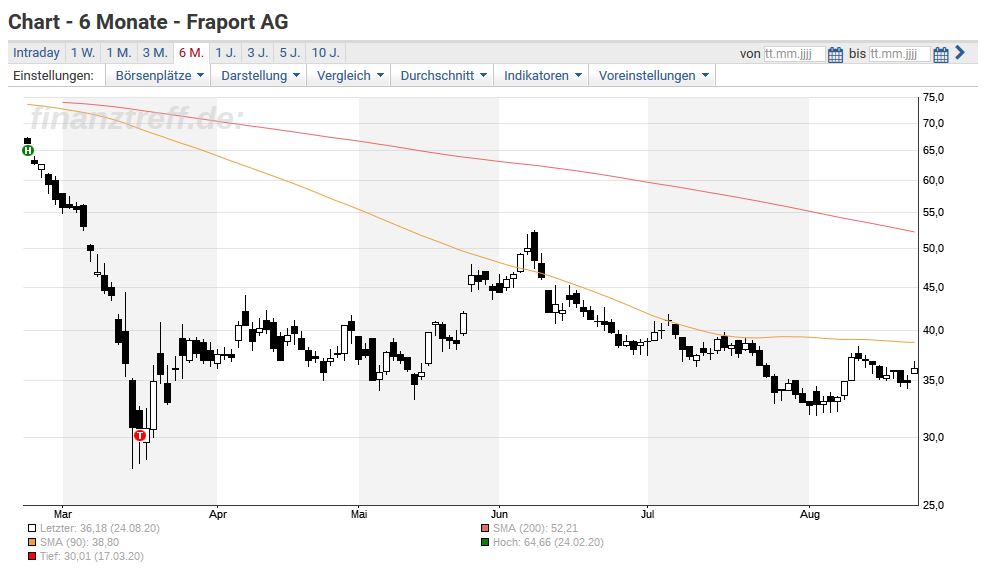985x578 pixels.
Task: Click the 'von' start date field
Action: (794, 54)
